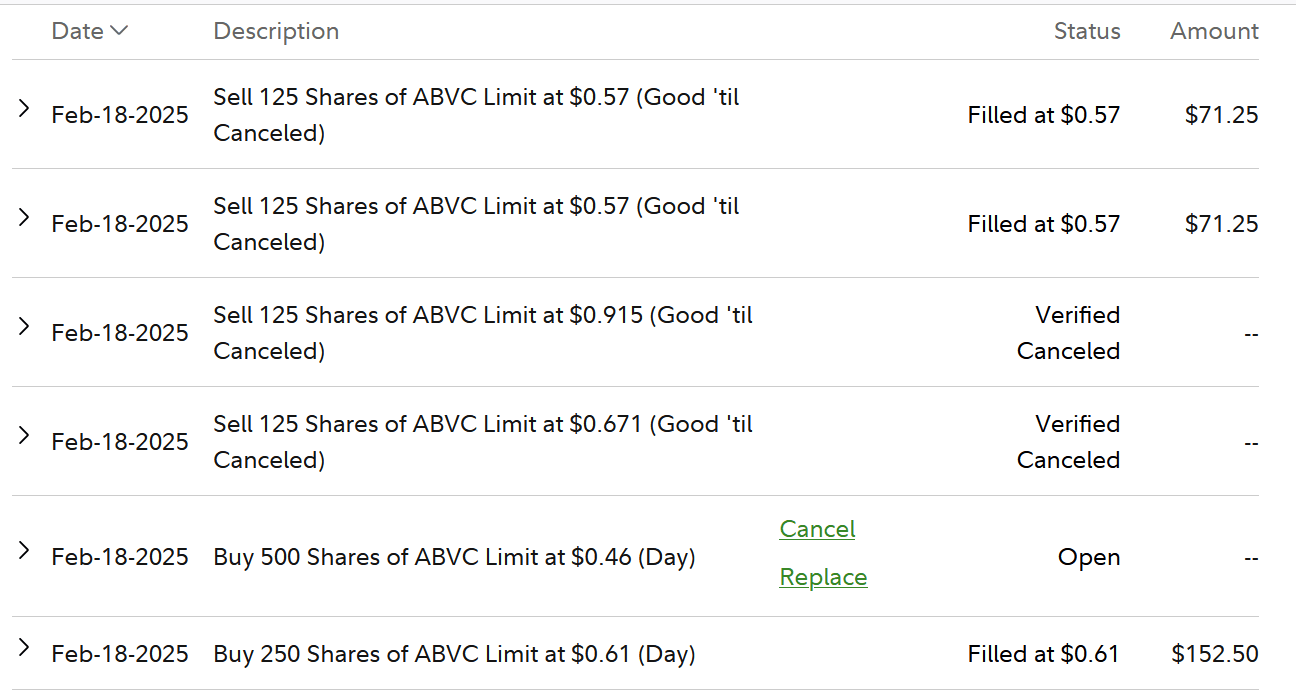This screenshot has width=1296, height=697.
Task: Click the Sell at $0.915 order description
Action: pos(482,332)
